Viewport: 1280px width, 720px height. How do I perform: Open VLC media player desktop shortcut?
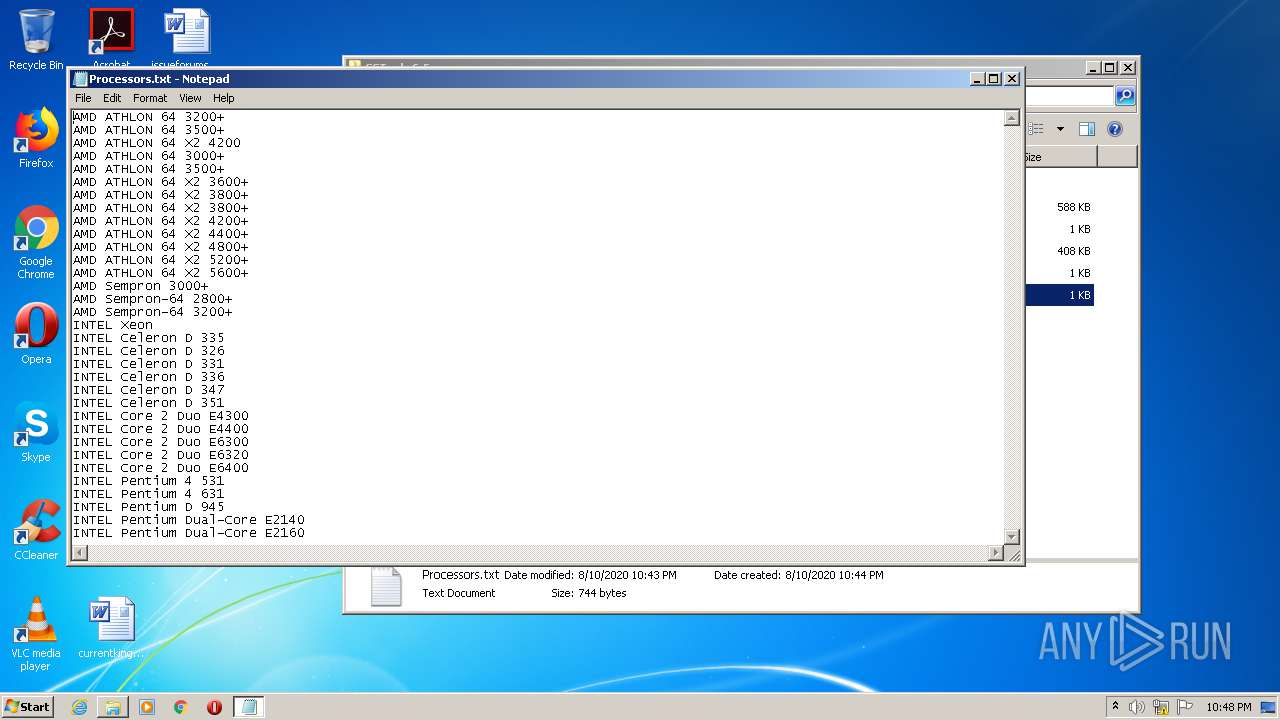pyautogui.click(x=36, y=634)
